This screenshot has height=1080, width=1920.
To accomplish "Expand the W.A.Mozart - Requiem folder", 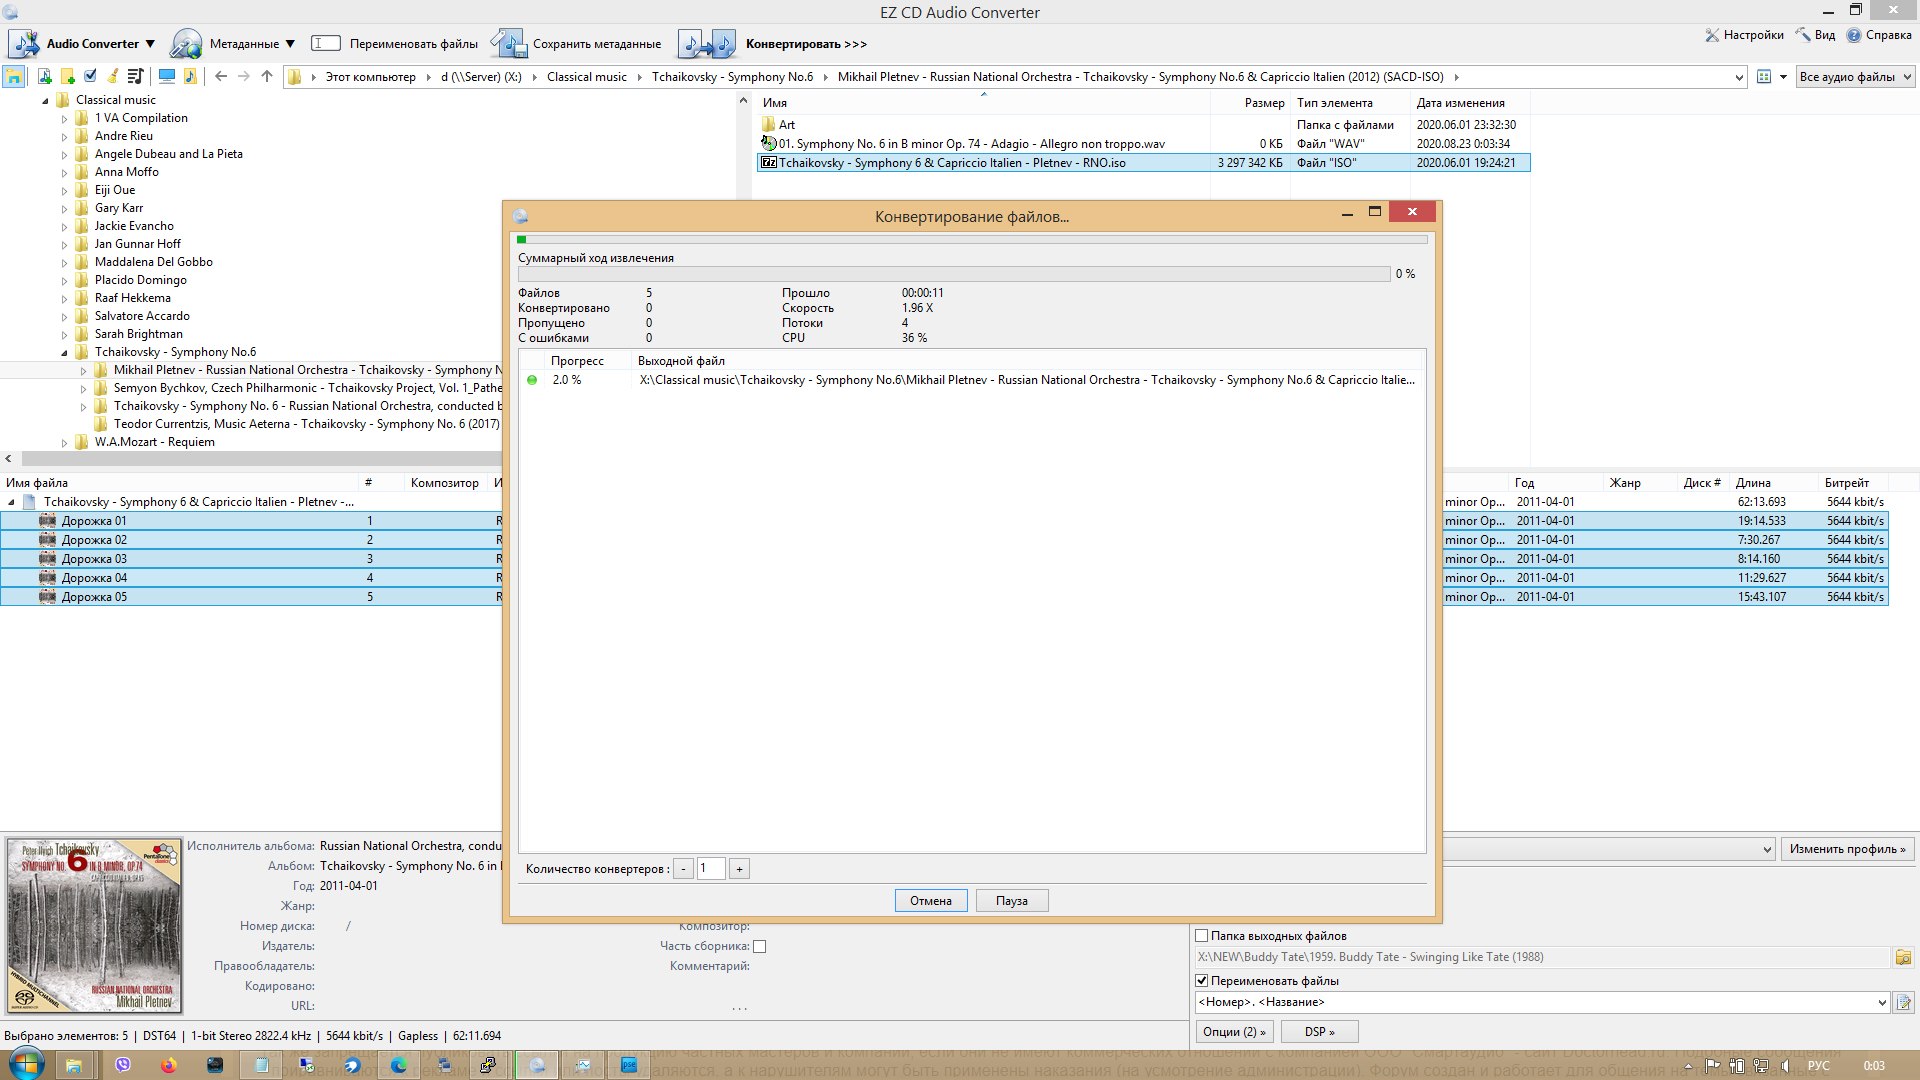I will (x=65, y=442).
